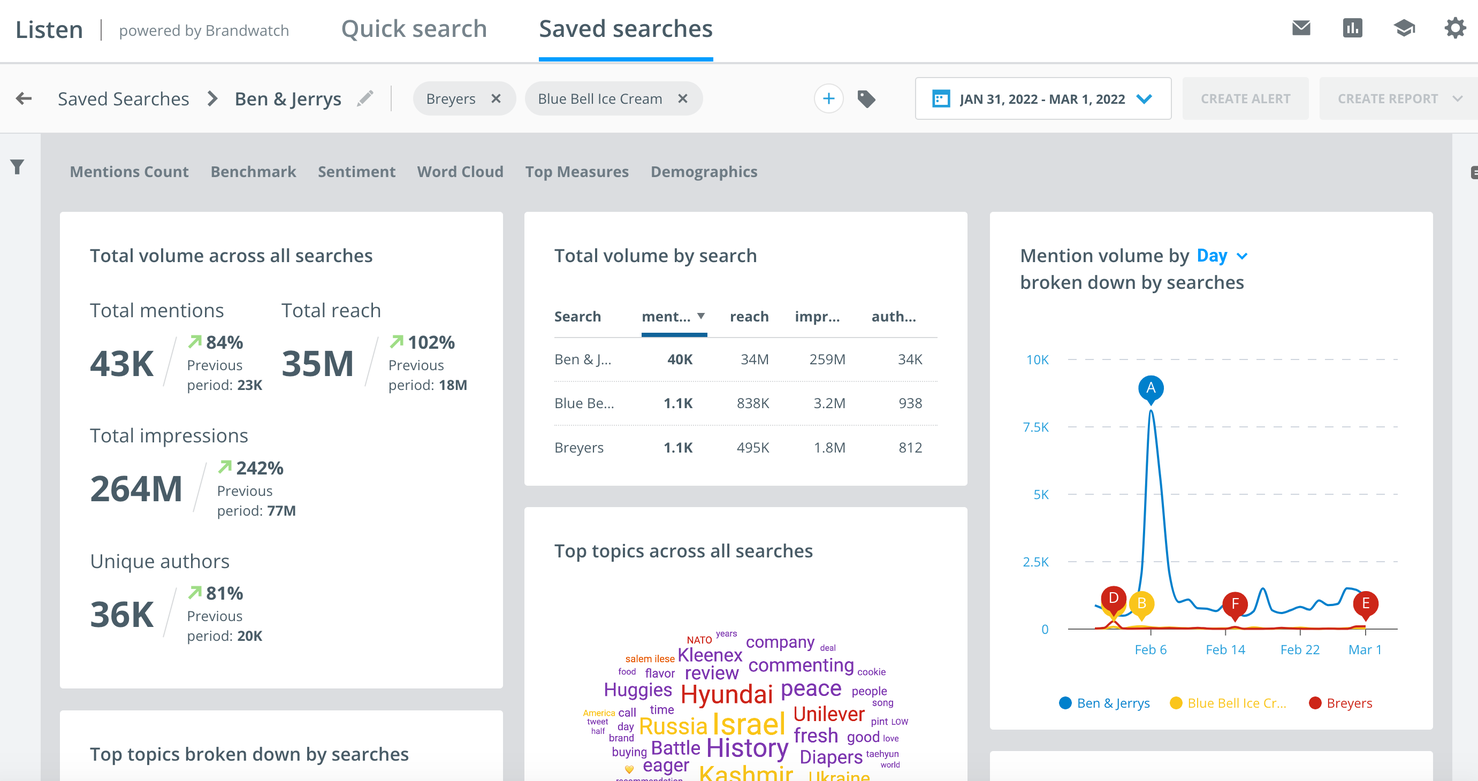Click the 35M total reach value

pyautogui.click(x=317, y=364)
